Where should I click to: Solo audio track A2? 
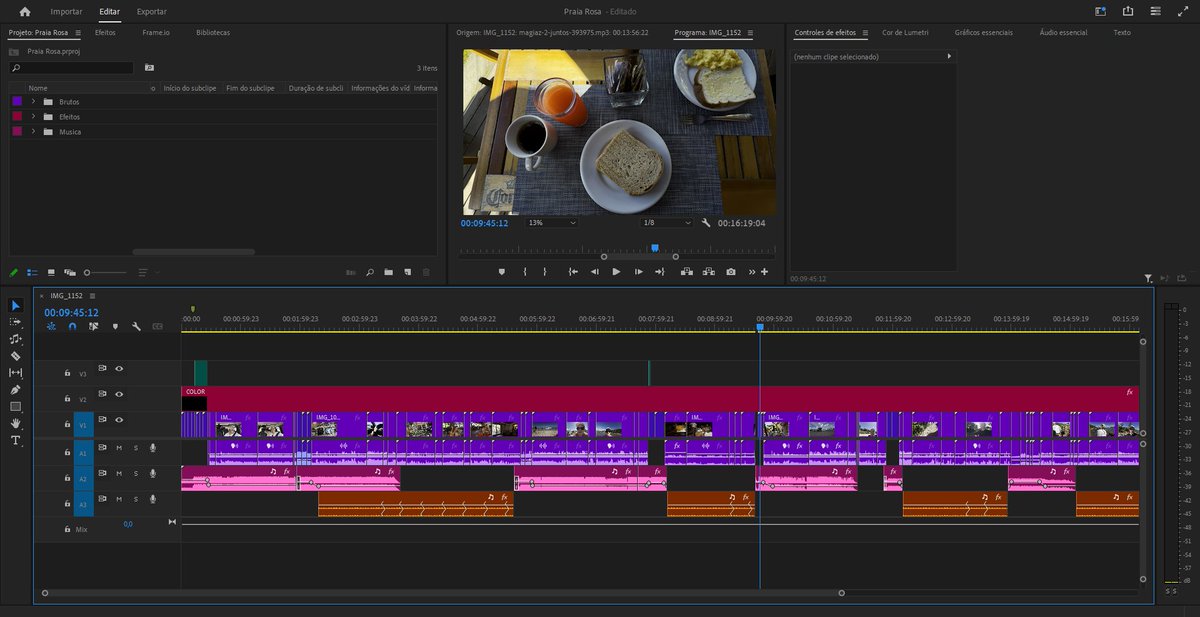136,473
